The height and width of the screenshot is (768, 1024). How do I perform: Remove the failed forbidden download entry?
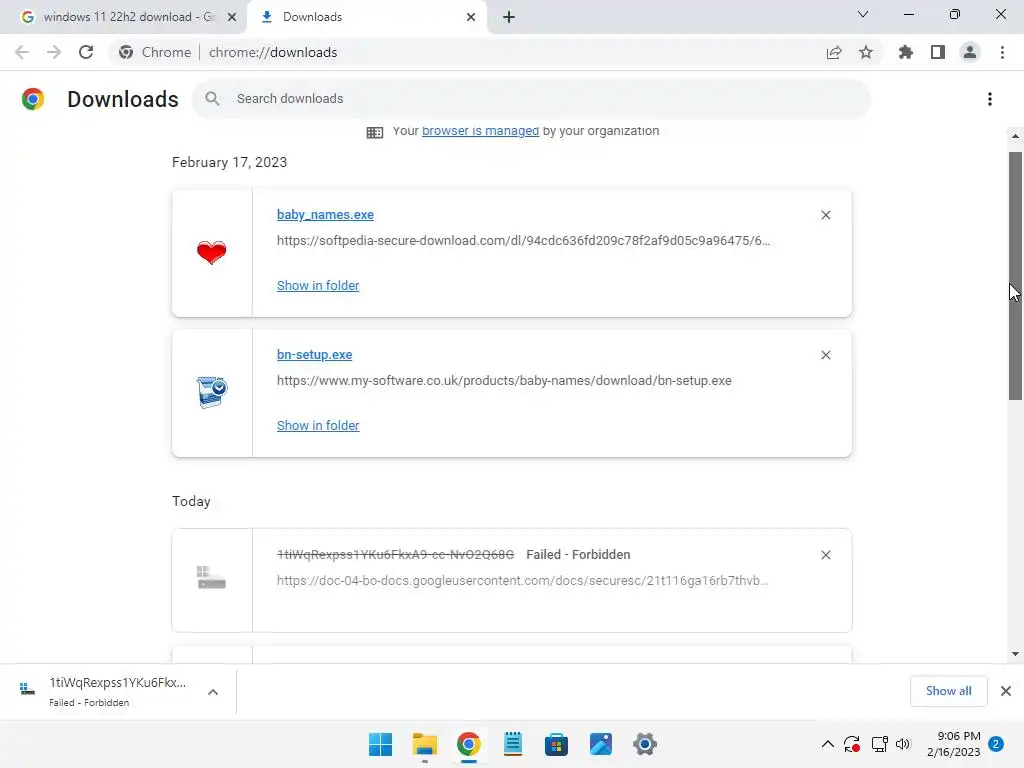coord(825,554)
